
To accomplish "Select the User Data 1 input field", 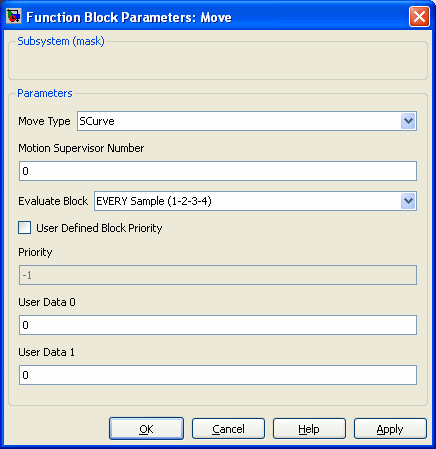I will pyautogui.click(x=218, y=375).
